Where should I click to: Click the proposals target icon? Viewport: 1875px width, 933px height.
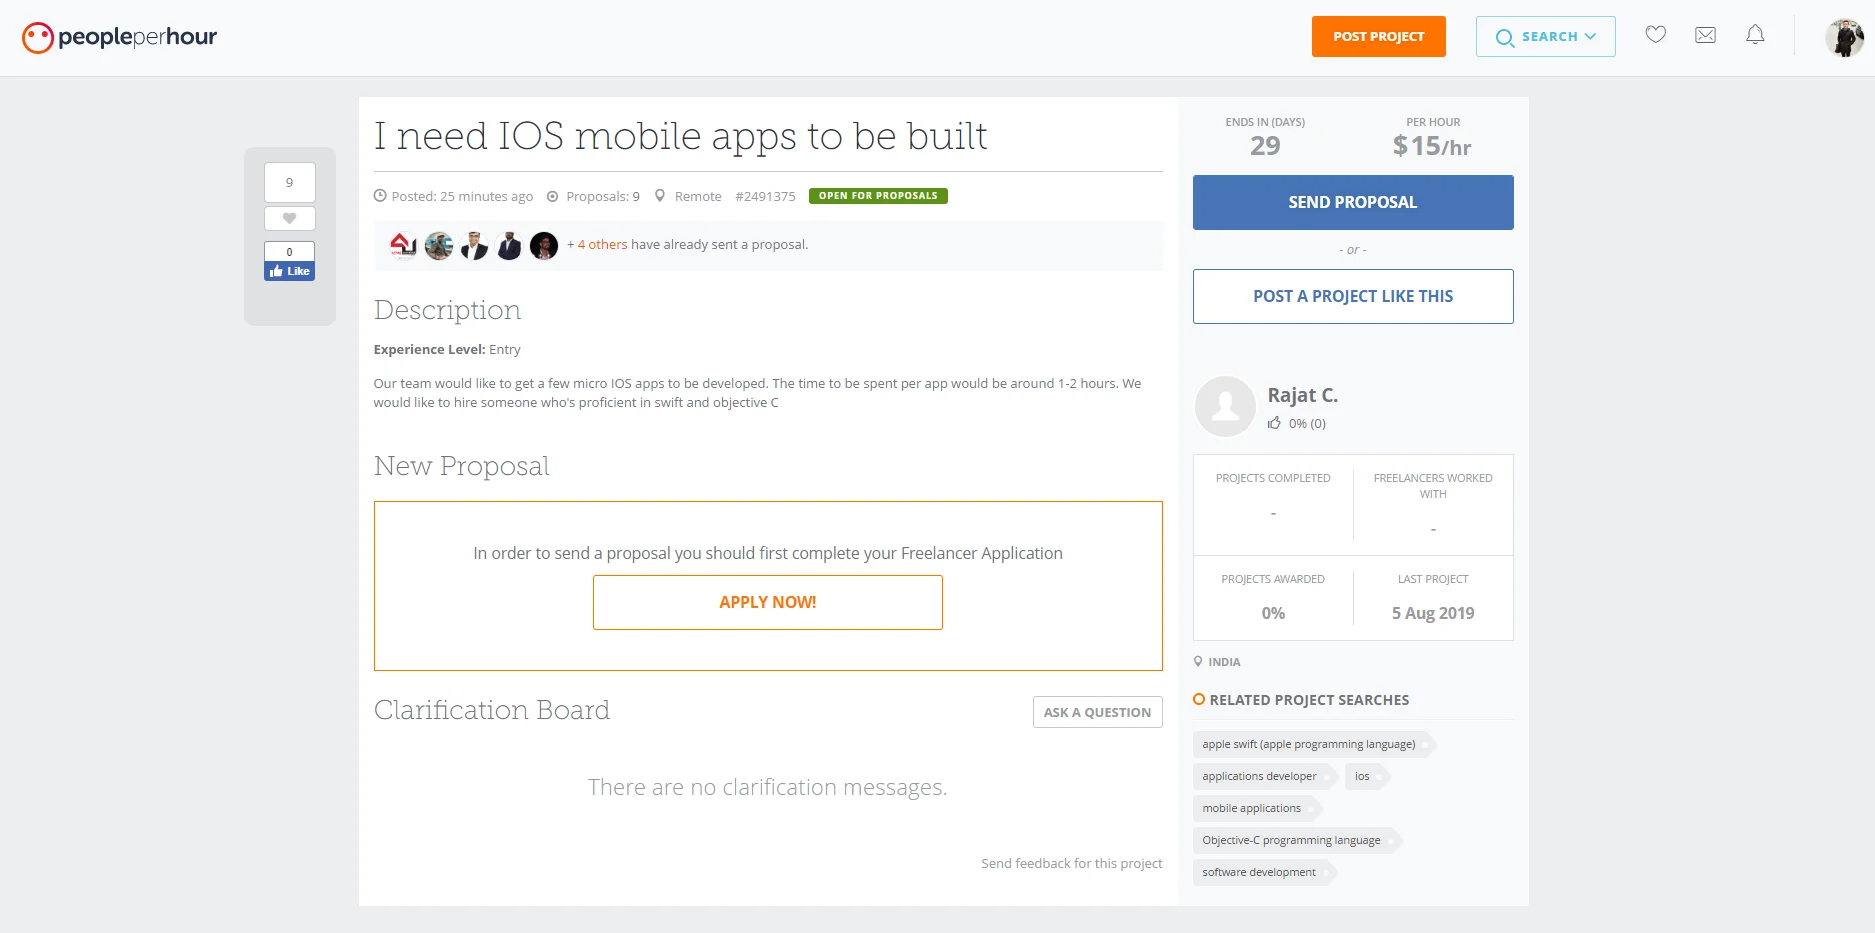click(552, 196)
